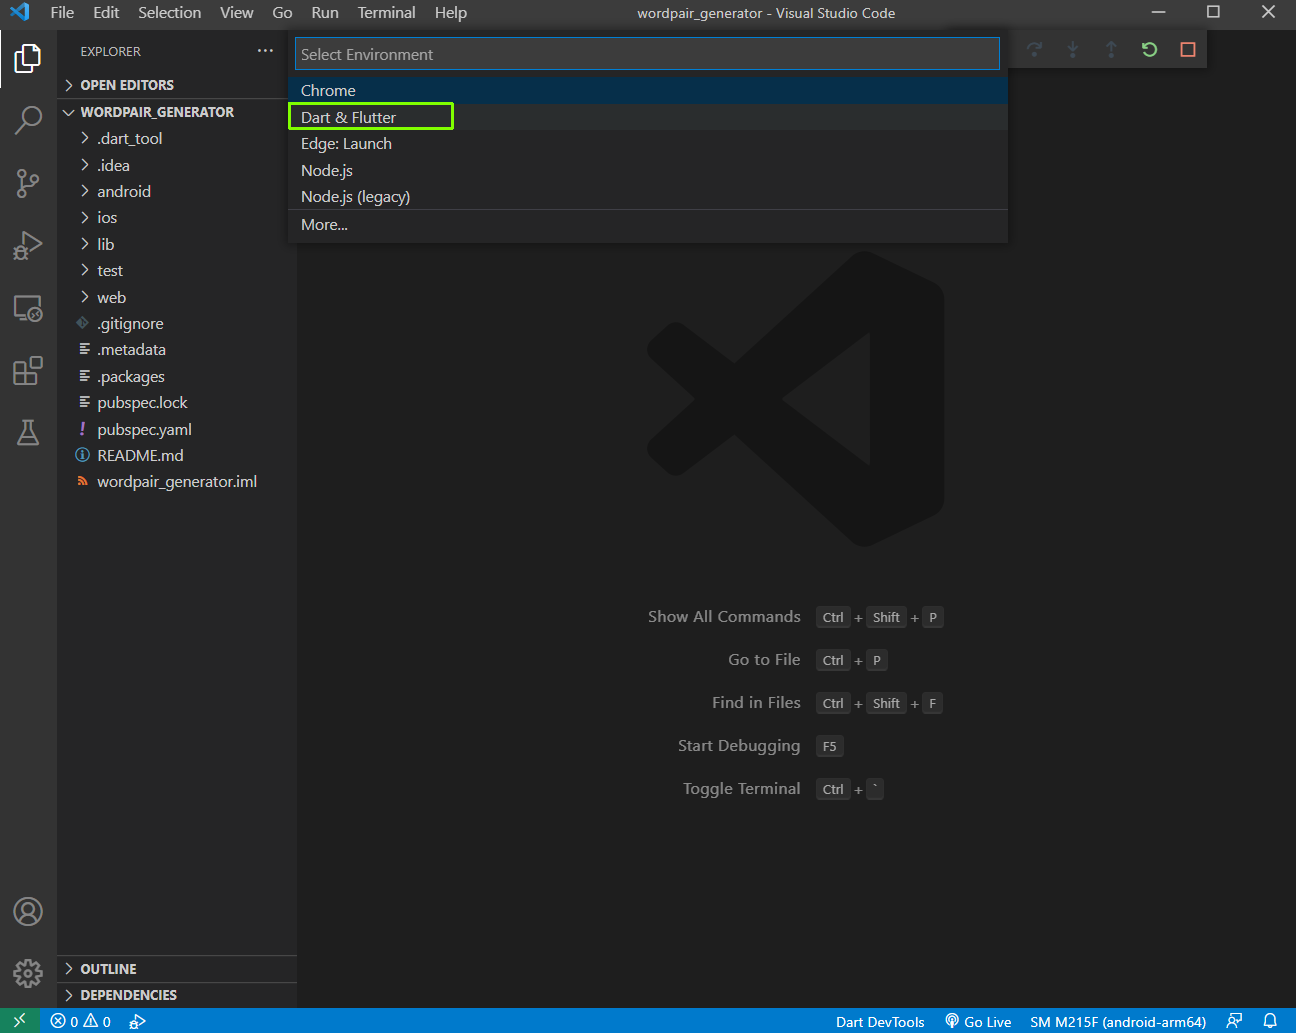Select Edge: Launch environment
Screen dimensions: 1296x1033
648,143
